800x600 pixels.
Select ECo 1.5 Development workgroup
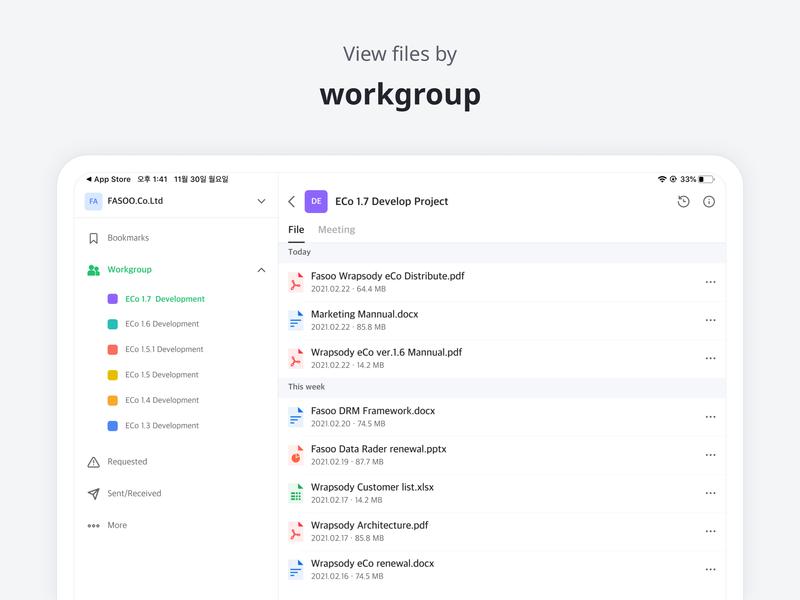coord(162,375)
